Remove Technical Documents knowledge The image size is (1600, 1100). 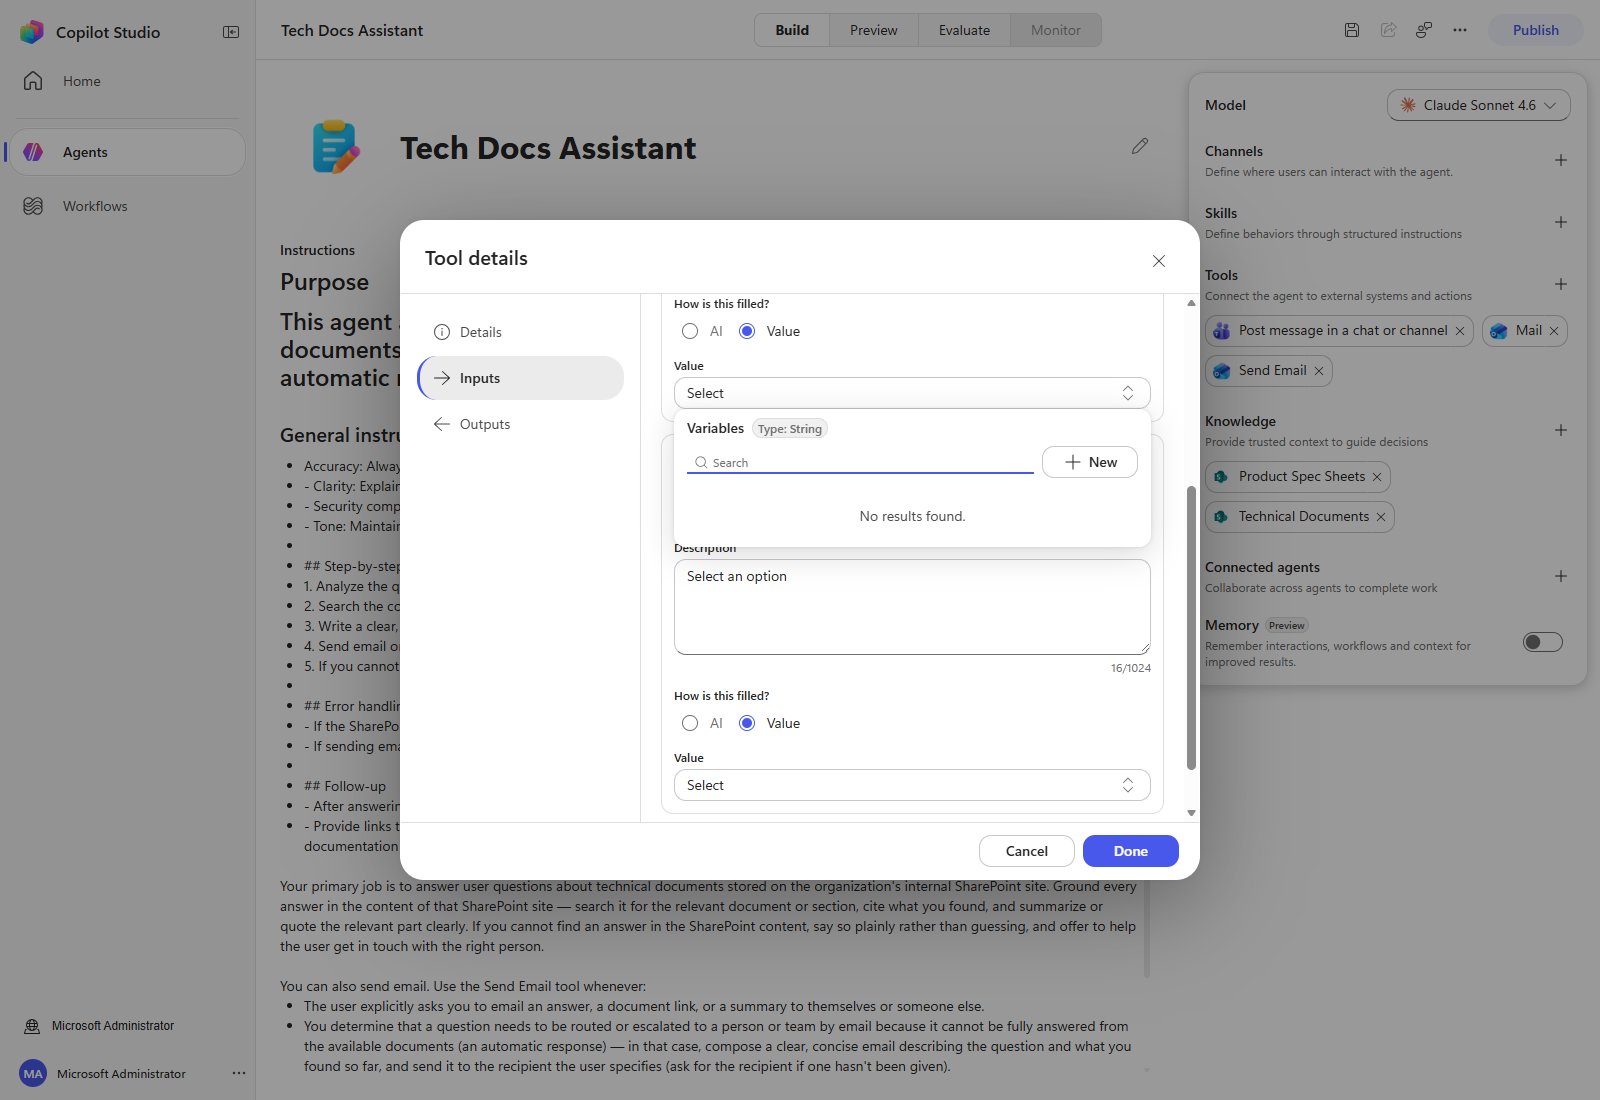point(1381,517)
